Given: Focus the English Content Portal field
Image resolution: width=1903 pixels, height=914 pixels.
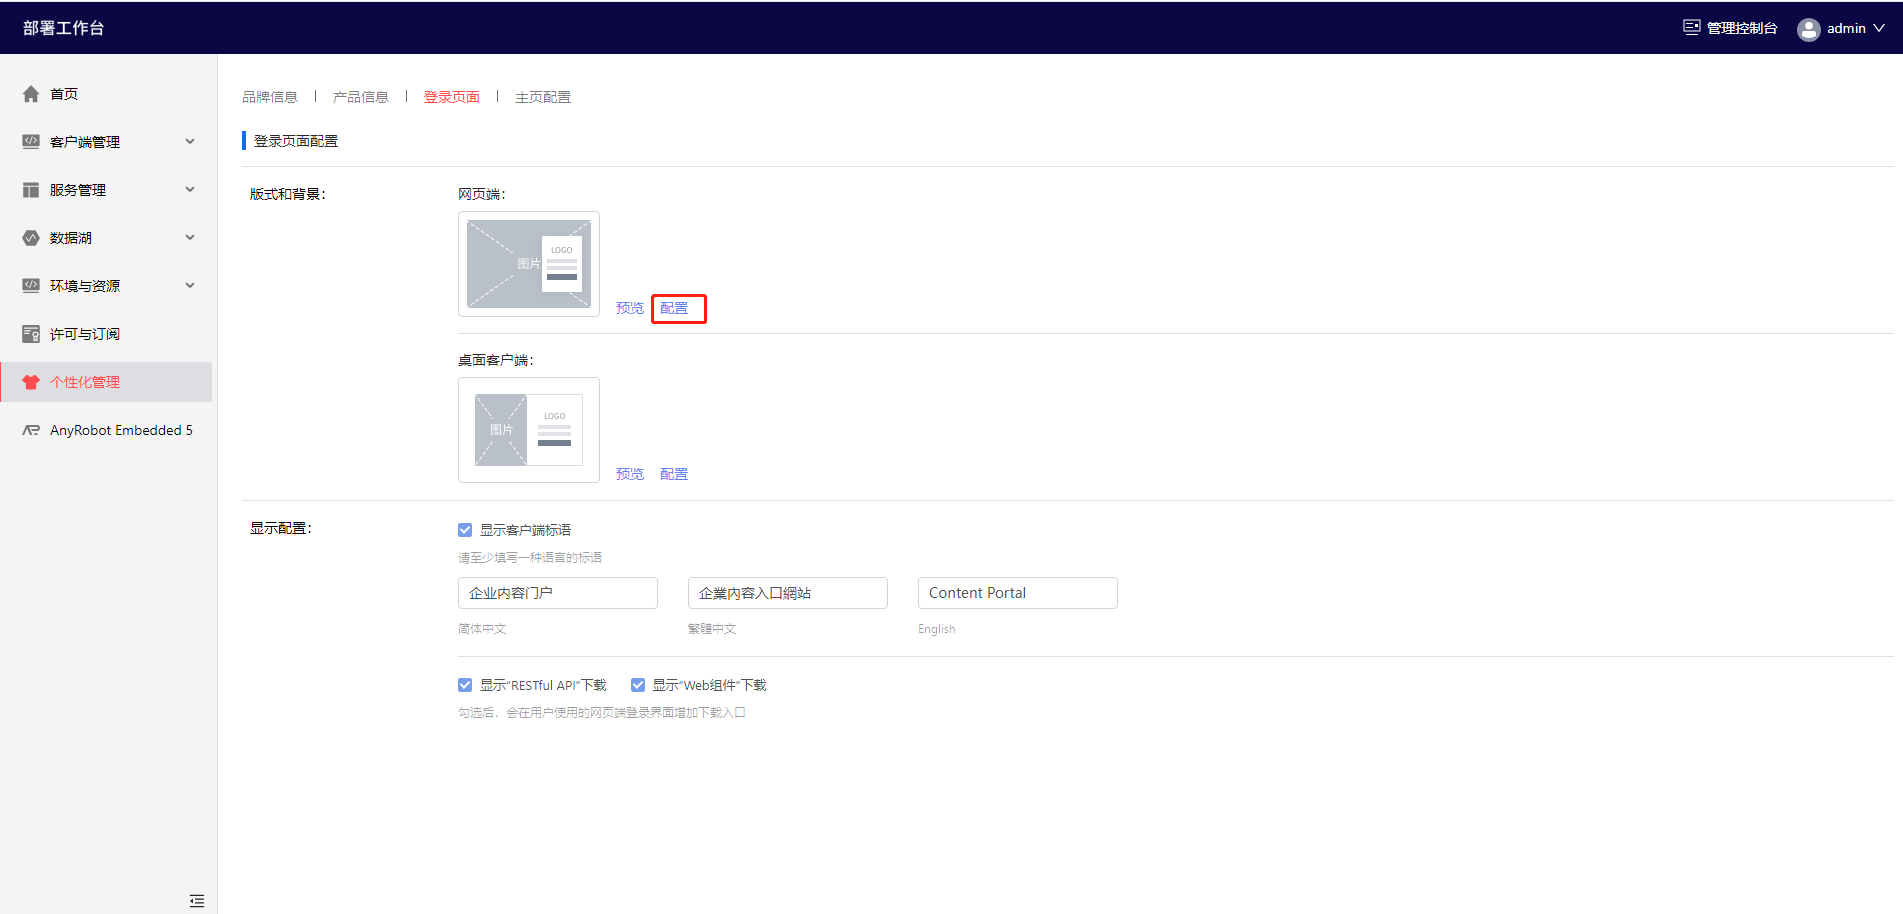Looking at the screenshot, I should [1018, 593].
